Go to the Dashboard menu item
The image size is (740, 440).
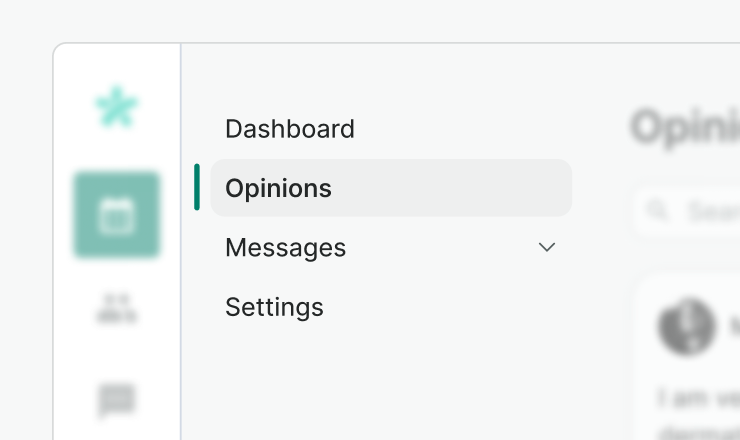coord(290,129)
